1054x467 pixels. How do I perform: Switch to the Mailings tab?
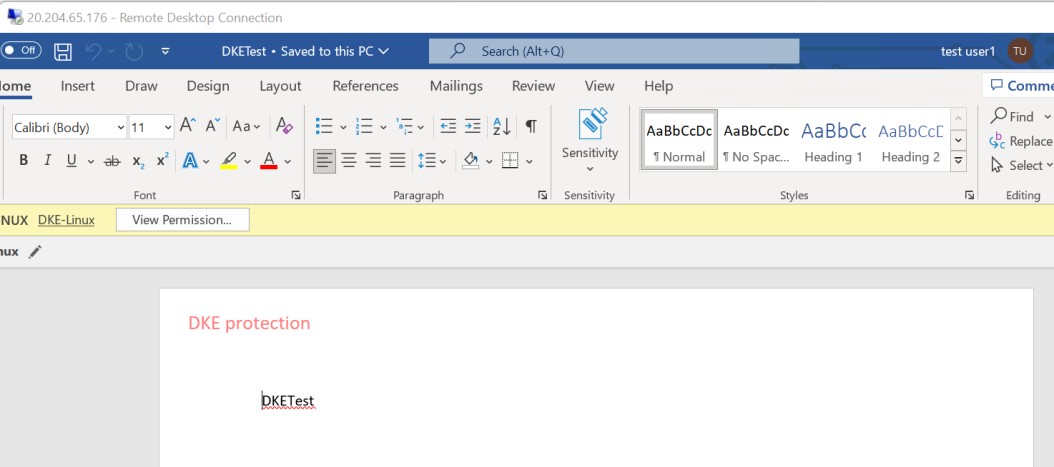point(456,86)
